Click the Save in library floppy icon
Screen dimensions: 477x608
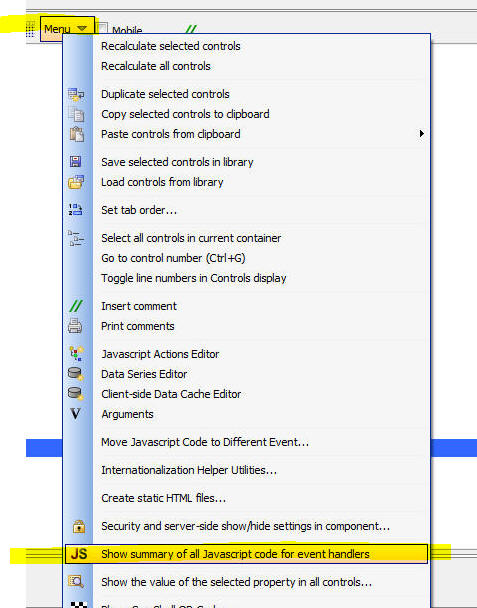click(x=75, y=162)
